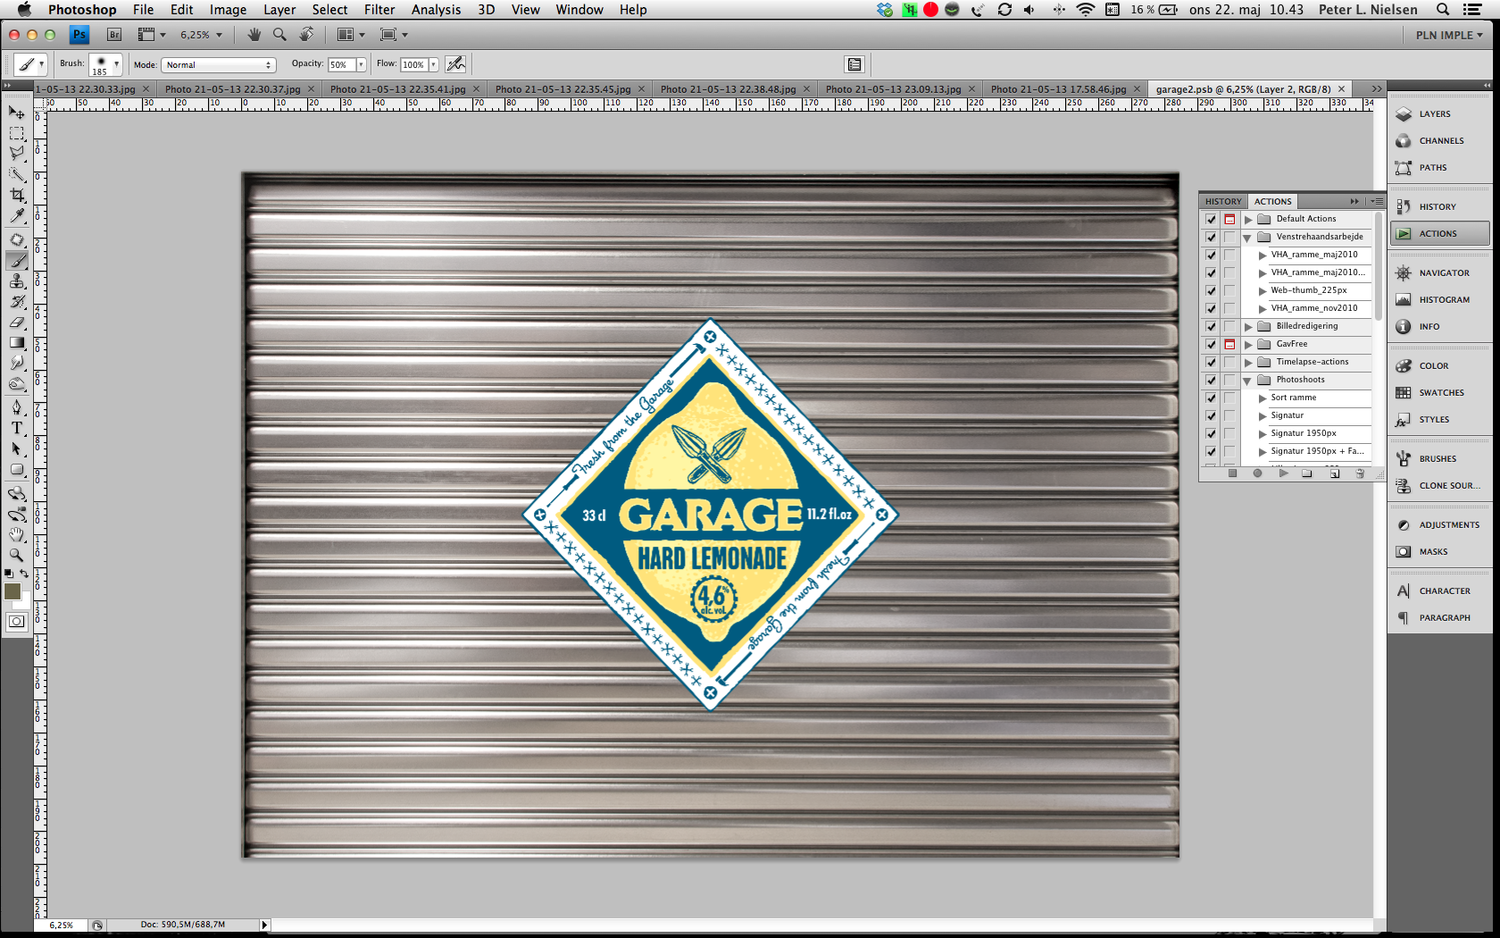This screenshot has height=938, width=1500.
Task: Expand the Billedredigering set
Action: coord(1248,327)
